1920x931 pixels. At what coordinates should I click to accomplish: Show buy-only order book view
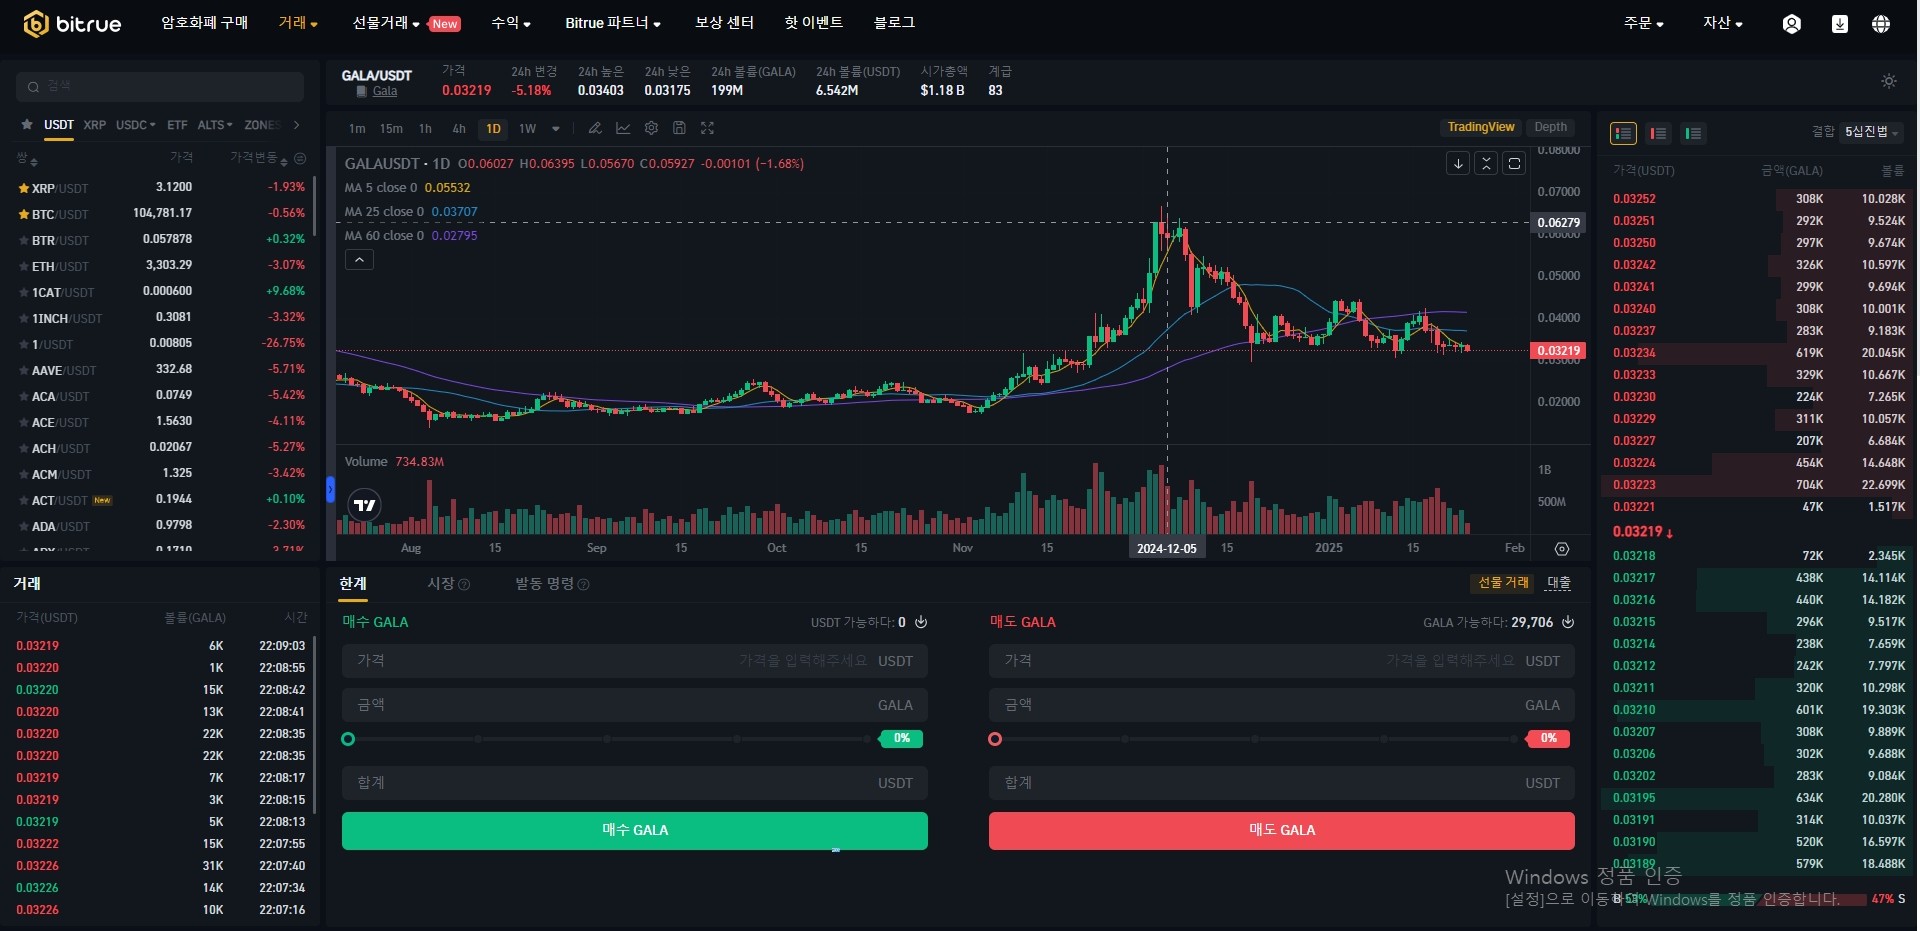1693,133
